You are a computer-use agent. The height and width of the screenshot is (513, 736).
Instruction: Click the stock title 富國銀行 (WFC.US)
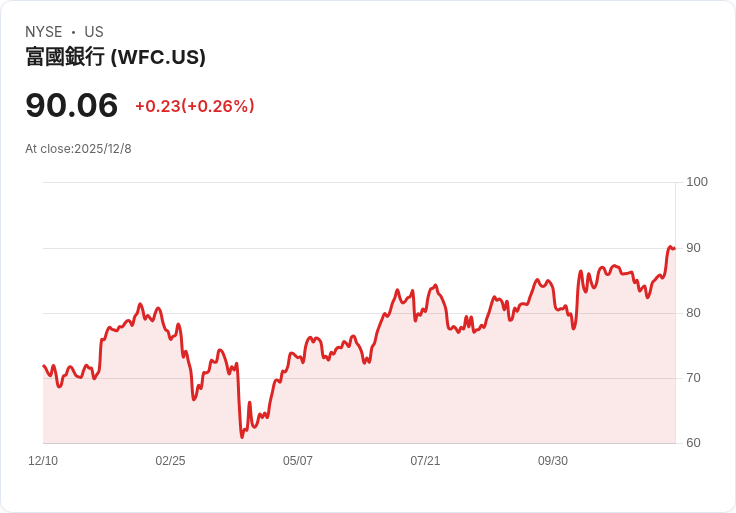(x=115, y=57)
